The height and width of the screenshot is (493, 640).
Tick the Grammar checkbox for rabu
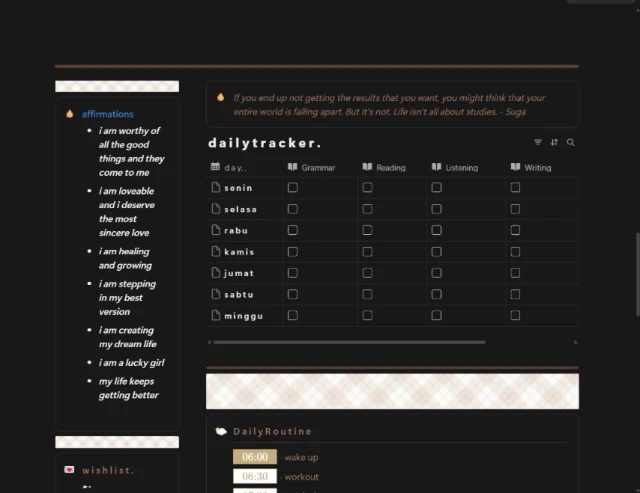(293, 230)
